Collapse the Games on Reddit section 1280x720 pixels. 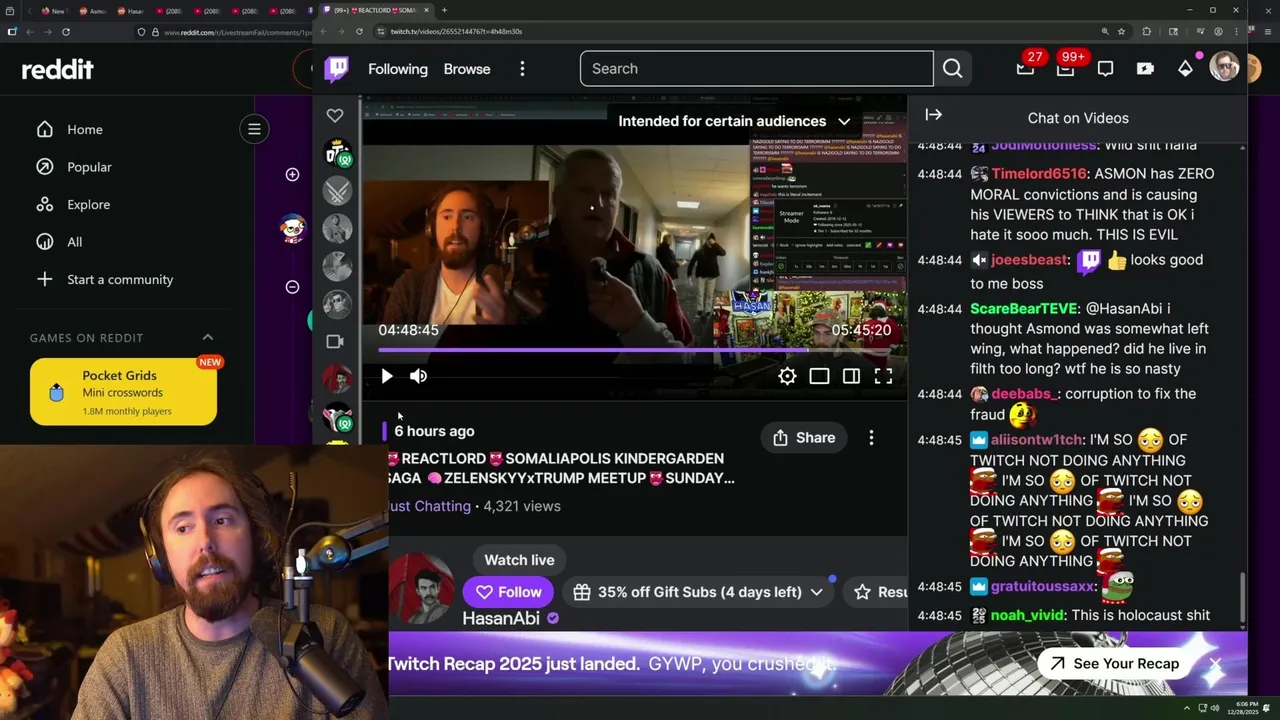coord(208,338)
